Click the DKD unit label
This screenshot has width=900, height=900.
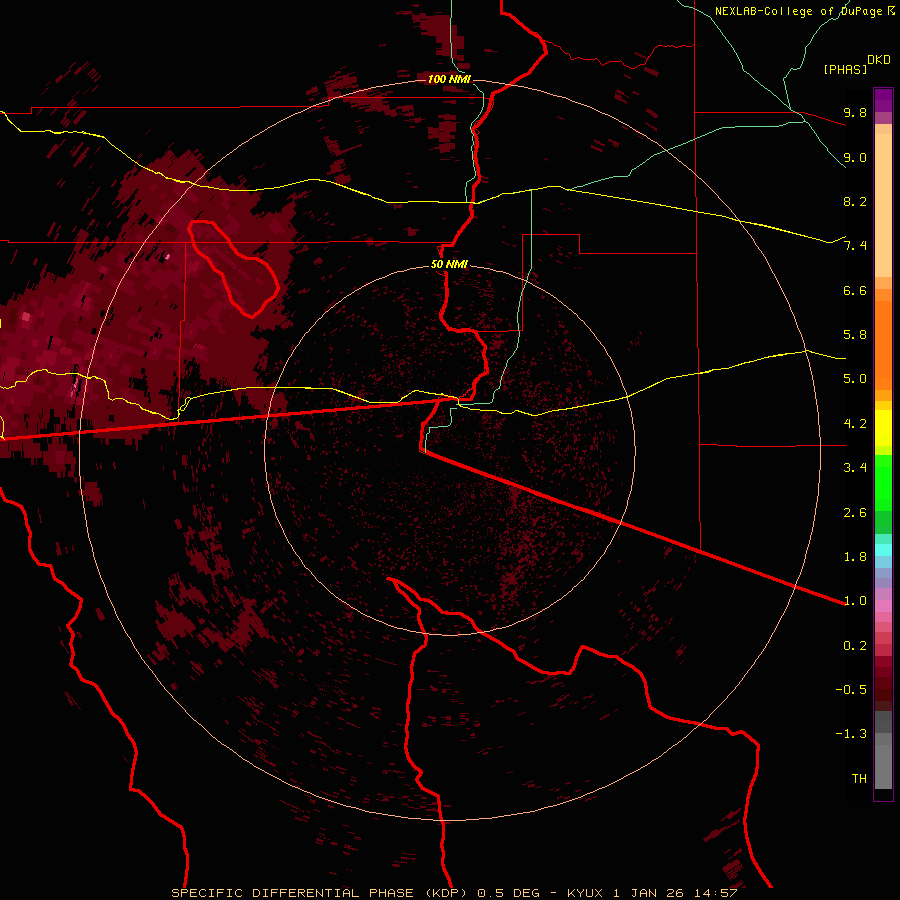click(878, 60)
